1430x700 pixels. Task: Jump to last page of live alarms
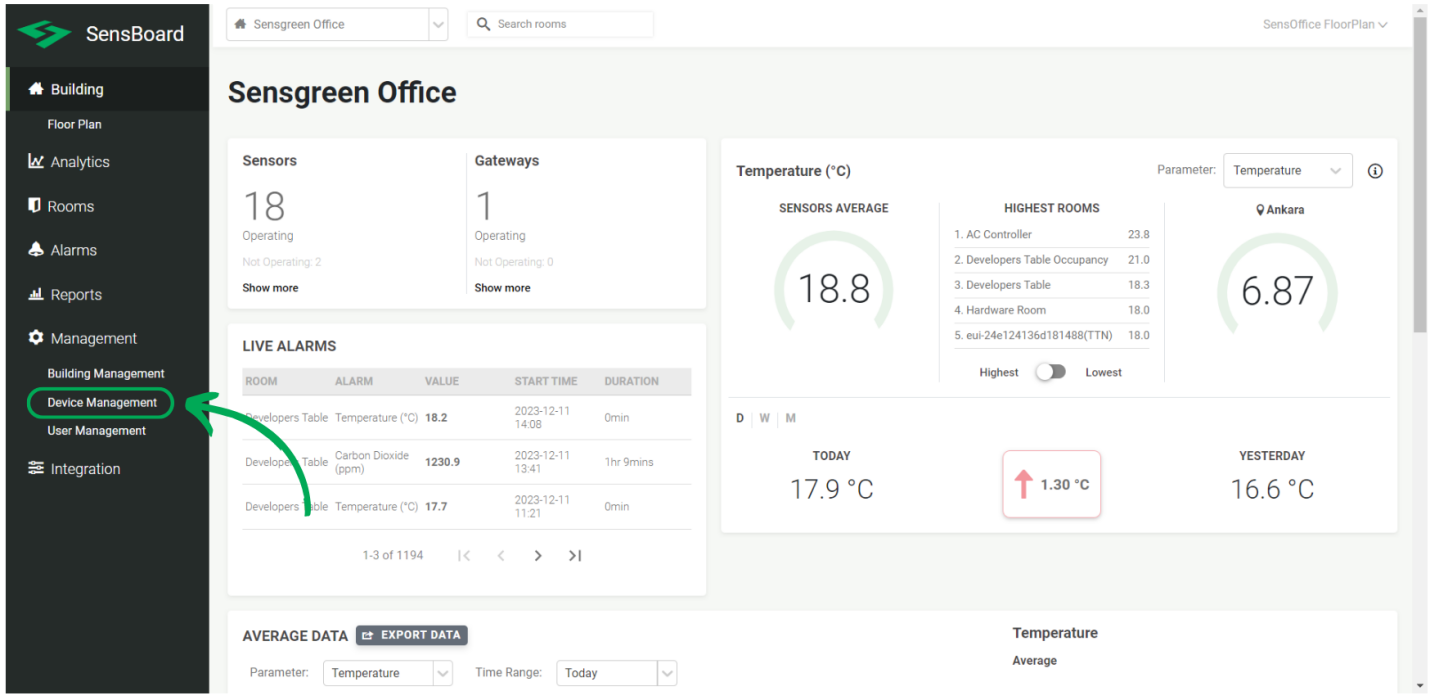[575, 556]
